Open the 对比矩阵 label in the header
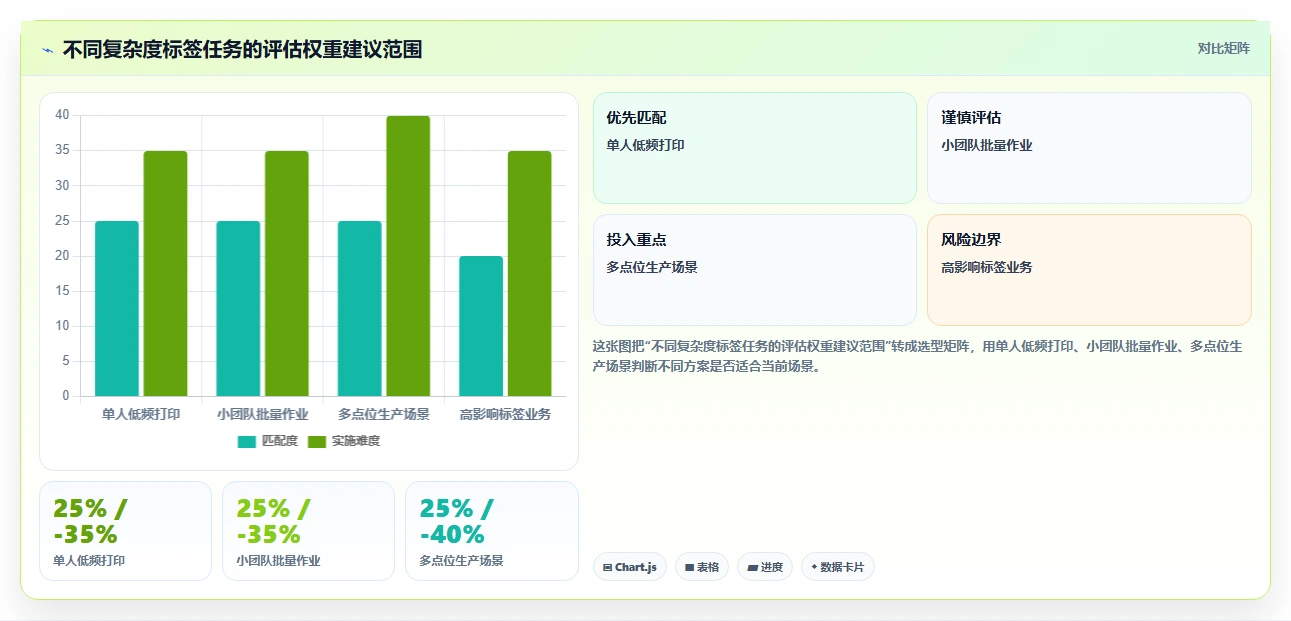The width and height of the screenshot is (1291, 621). [1224, 48]
